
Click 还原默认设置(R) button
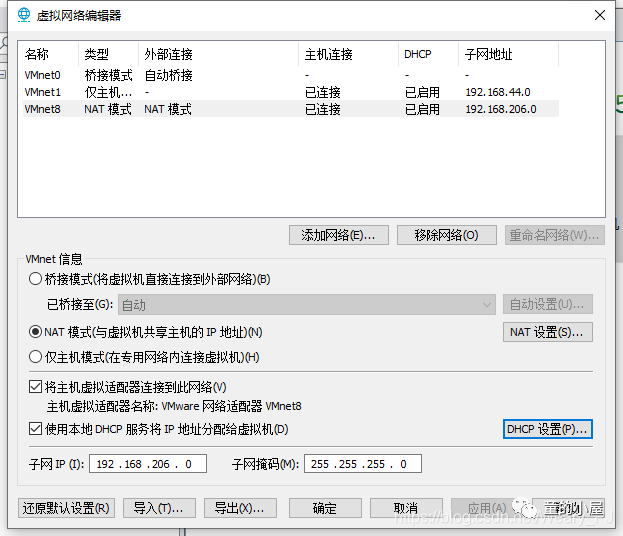click(66, 508)
